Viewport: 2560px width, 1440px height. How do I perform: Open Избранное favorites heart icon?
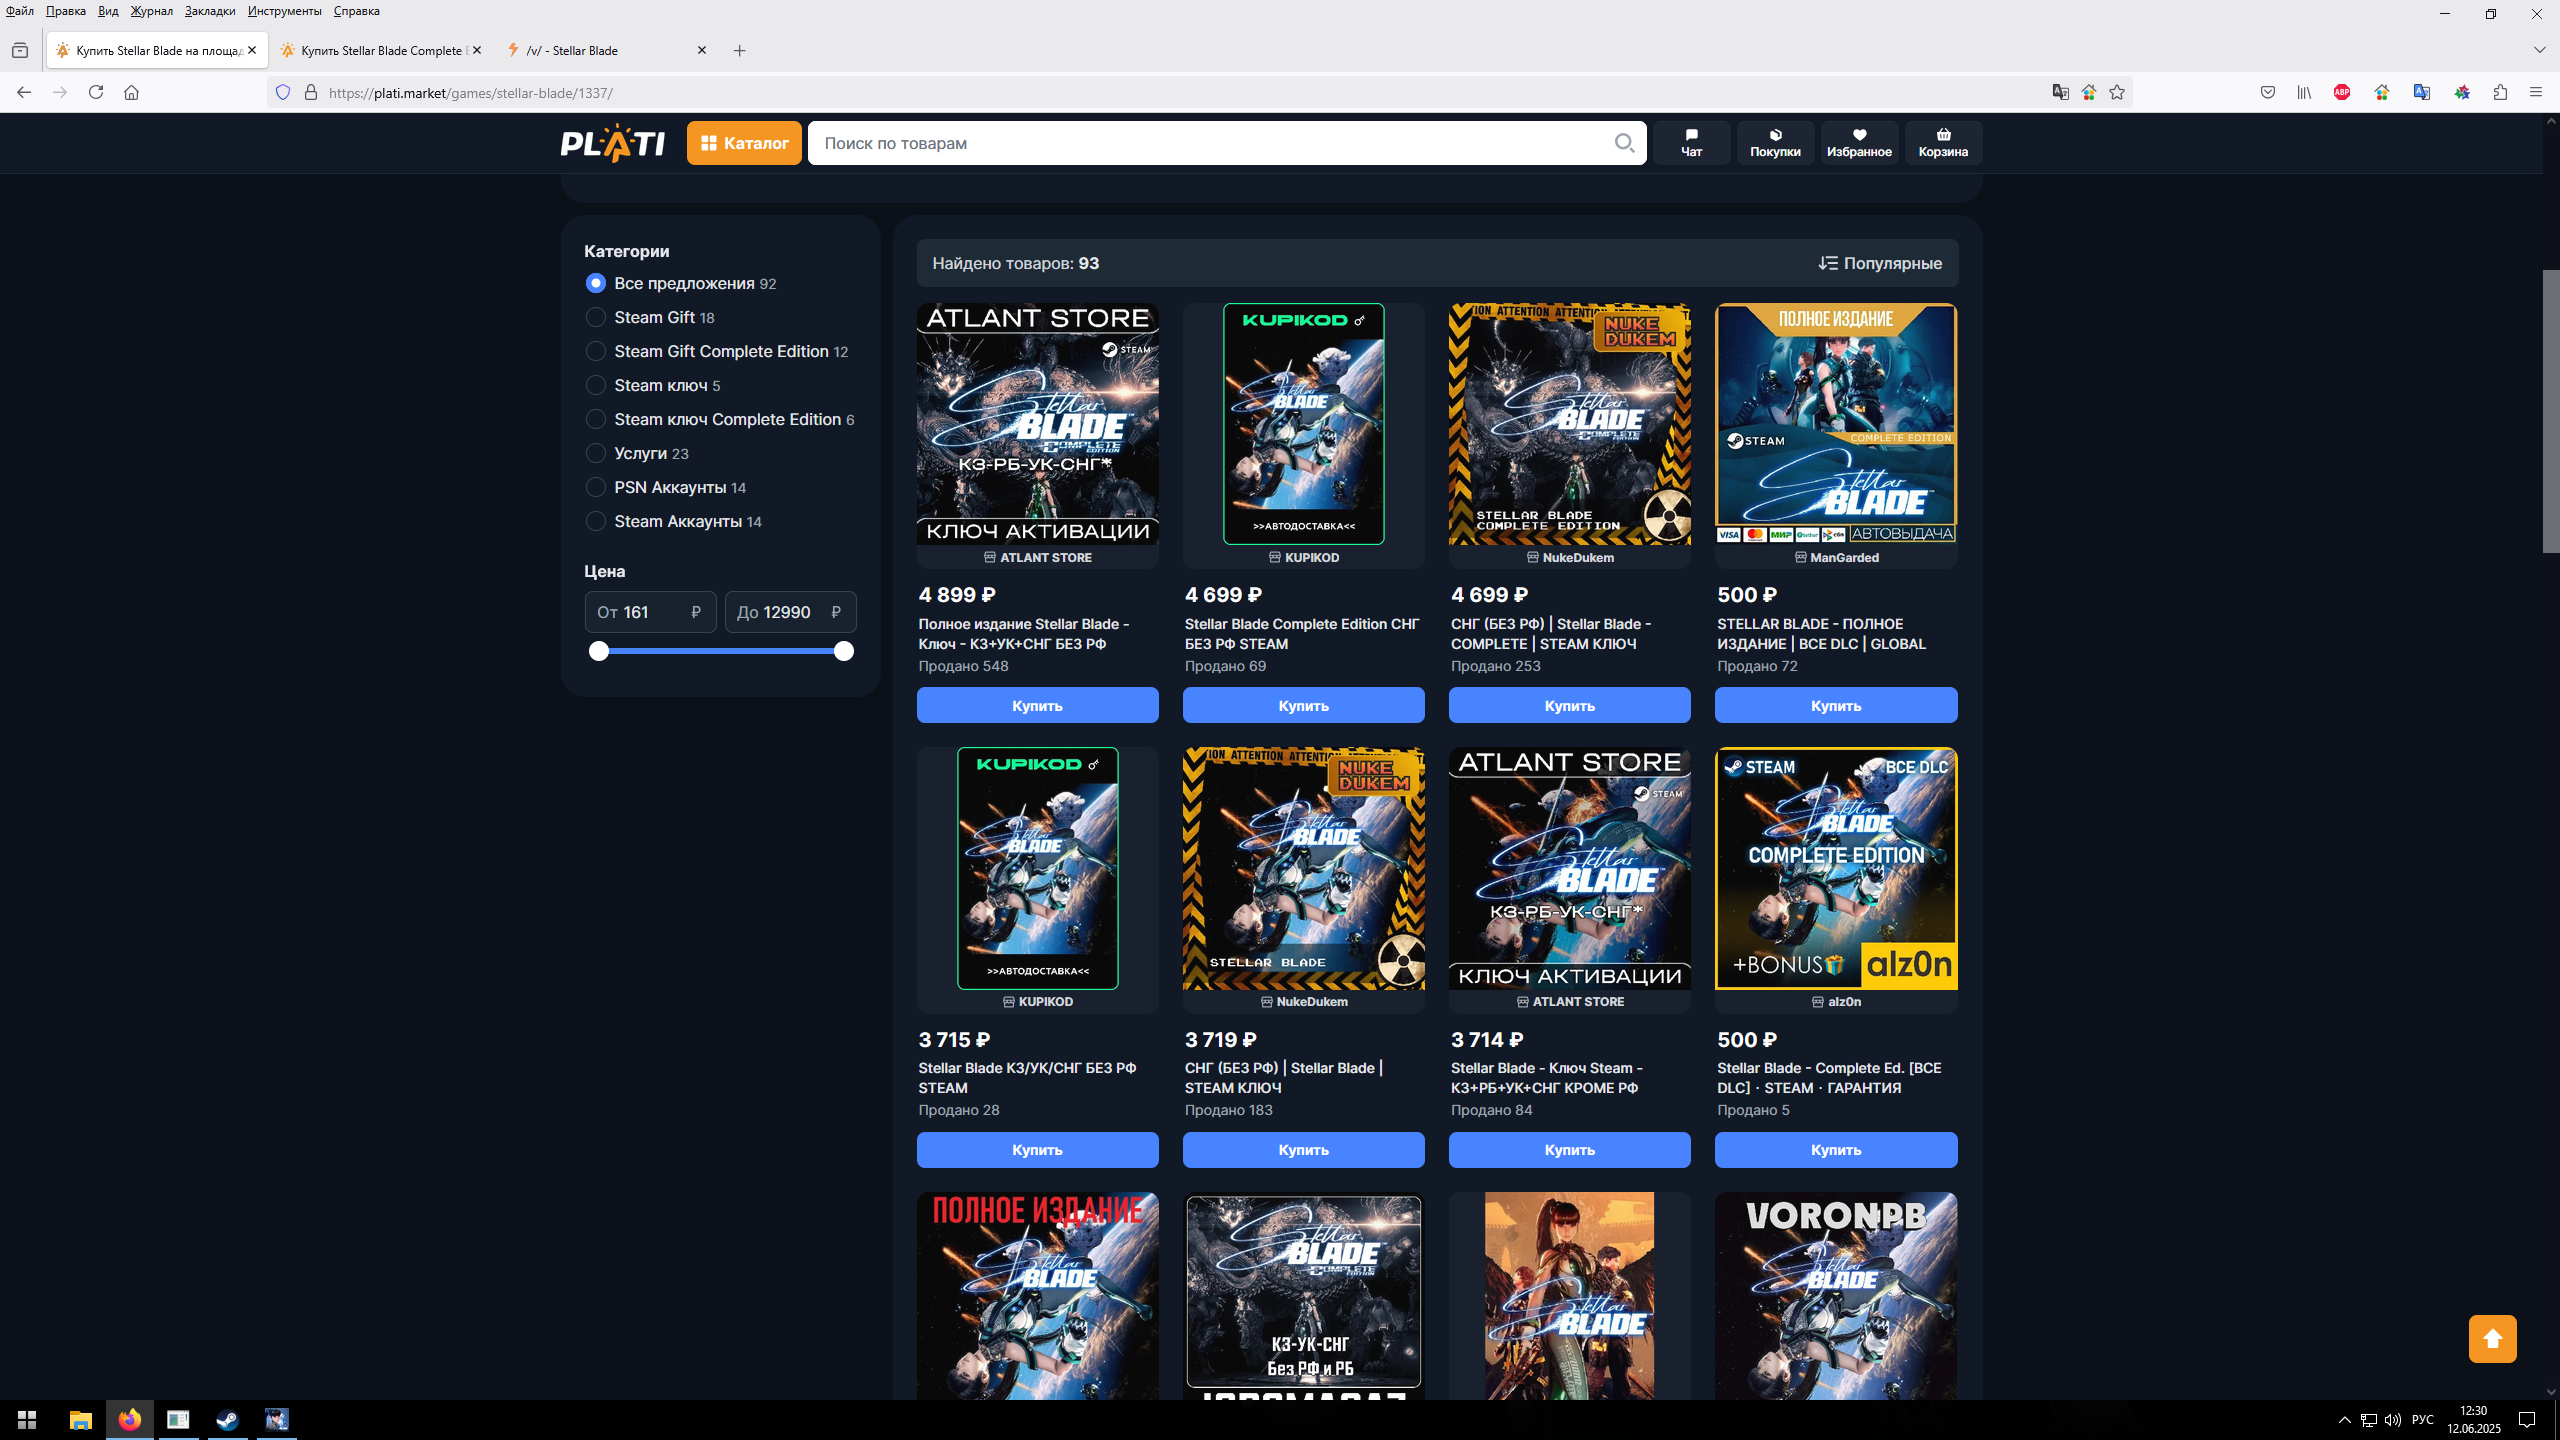click(x=1859, y=143)
